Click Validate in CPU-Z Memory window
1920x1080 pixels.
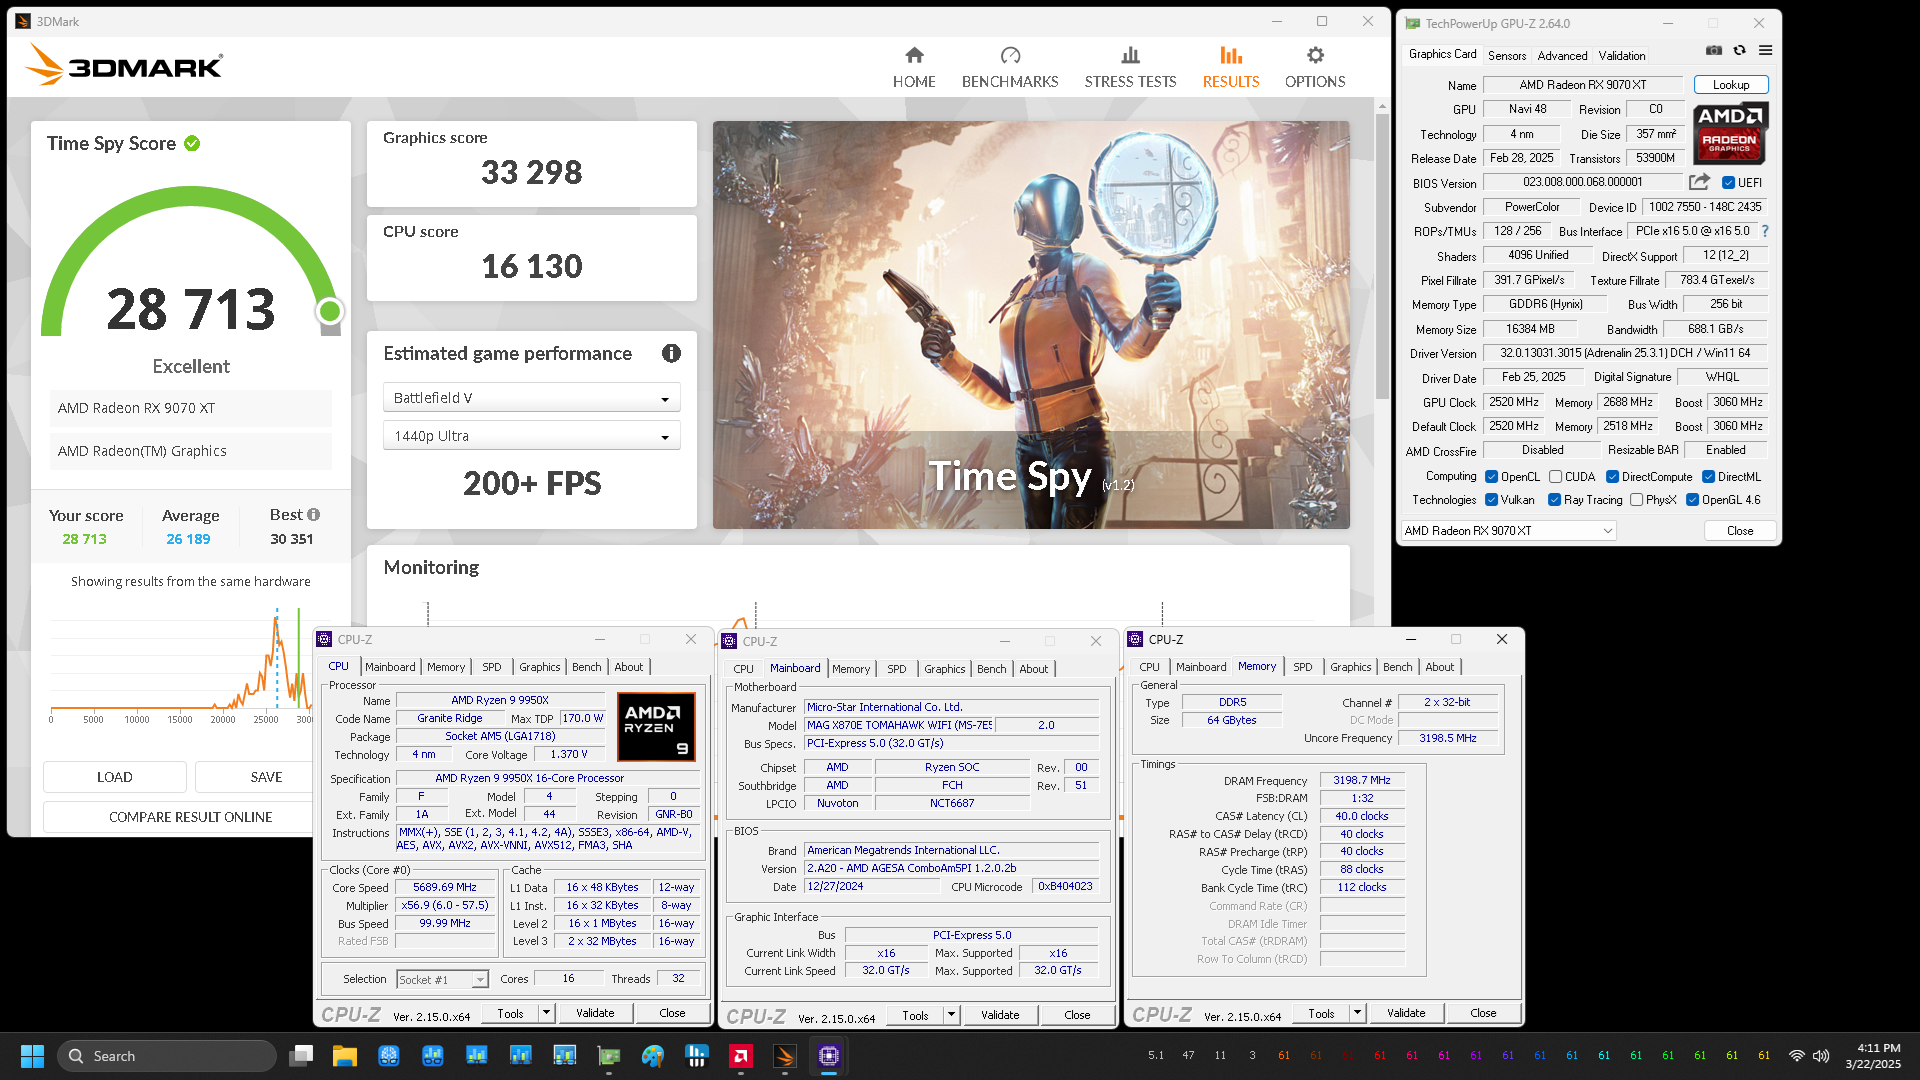1406,1013
